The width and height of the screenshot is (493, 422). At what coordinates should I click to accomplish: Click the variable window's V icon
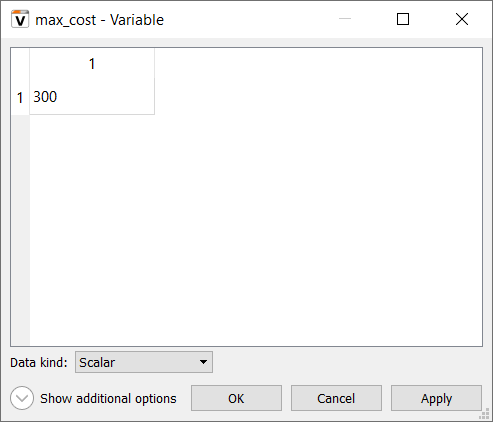20,19
